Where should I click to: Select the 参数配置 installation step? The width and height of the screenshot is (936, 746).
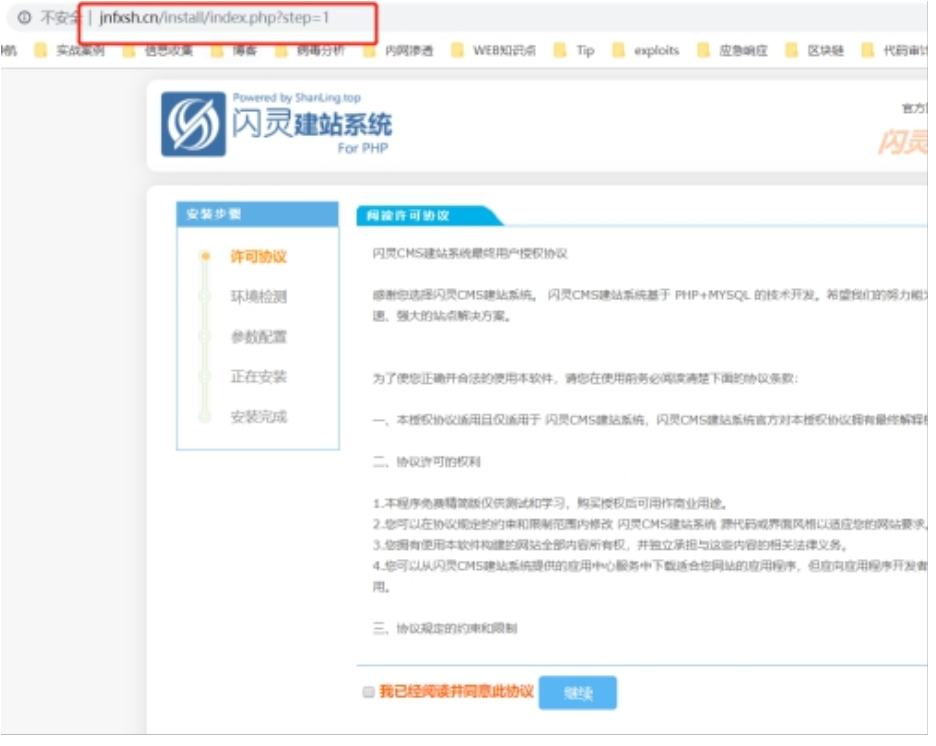tap(260, 338)
